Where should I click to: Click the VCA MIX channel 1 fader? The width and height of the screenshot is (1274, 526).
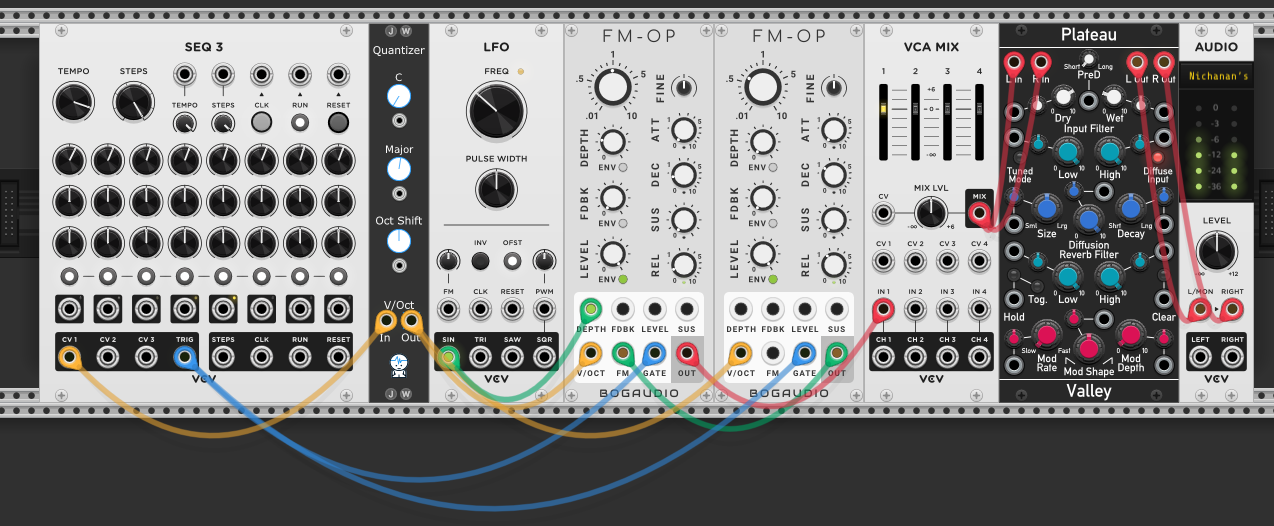883,109
